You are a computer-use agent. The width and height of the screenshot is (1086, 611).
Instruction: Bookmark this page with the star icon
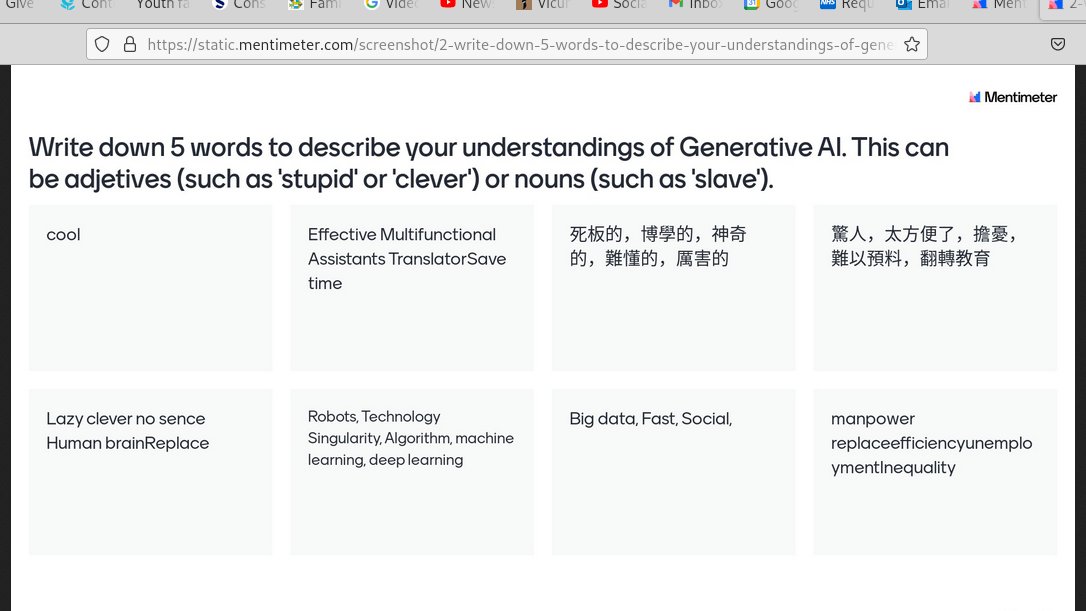[912, 44]
